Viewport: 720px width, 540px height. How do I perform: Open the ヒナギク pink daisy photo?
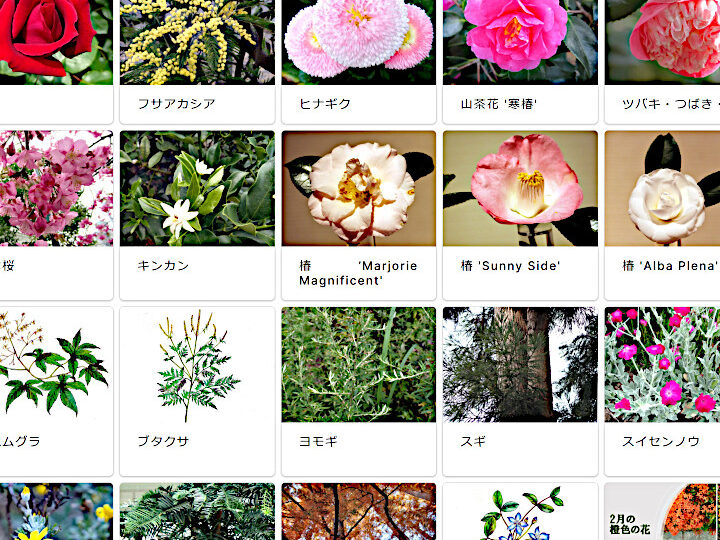(359, 42)
